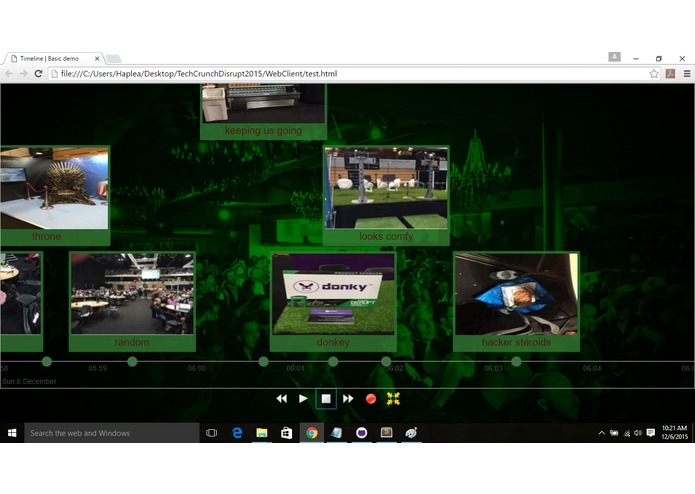
Task: Open the hacker steroids photo card
Action: coord(516,301)
